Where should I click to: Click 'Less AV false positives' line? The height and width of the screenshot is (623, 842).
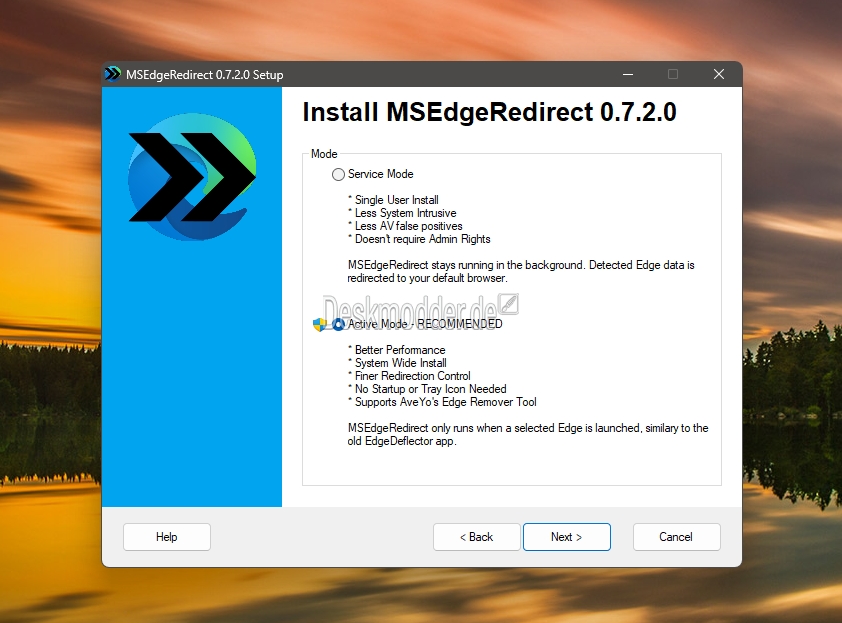click(x=408, y=226)
